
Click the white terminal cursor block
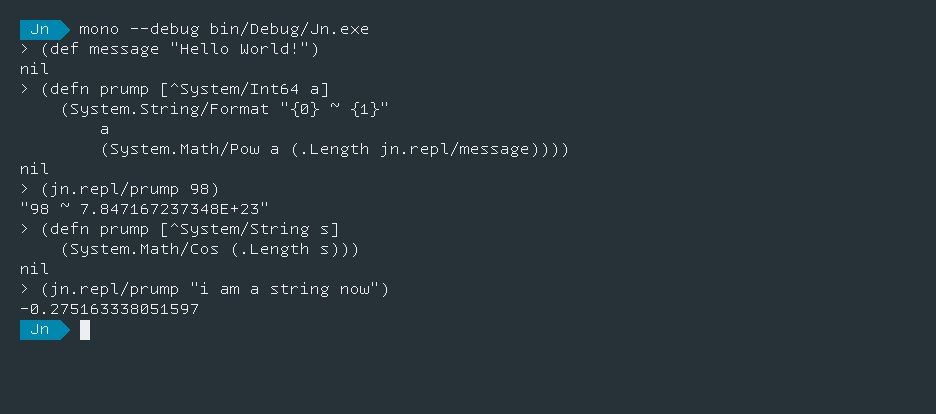point(85,330)
